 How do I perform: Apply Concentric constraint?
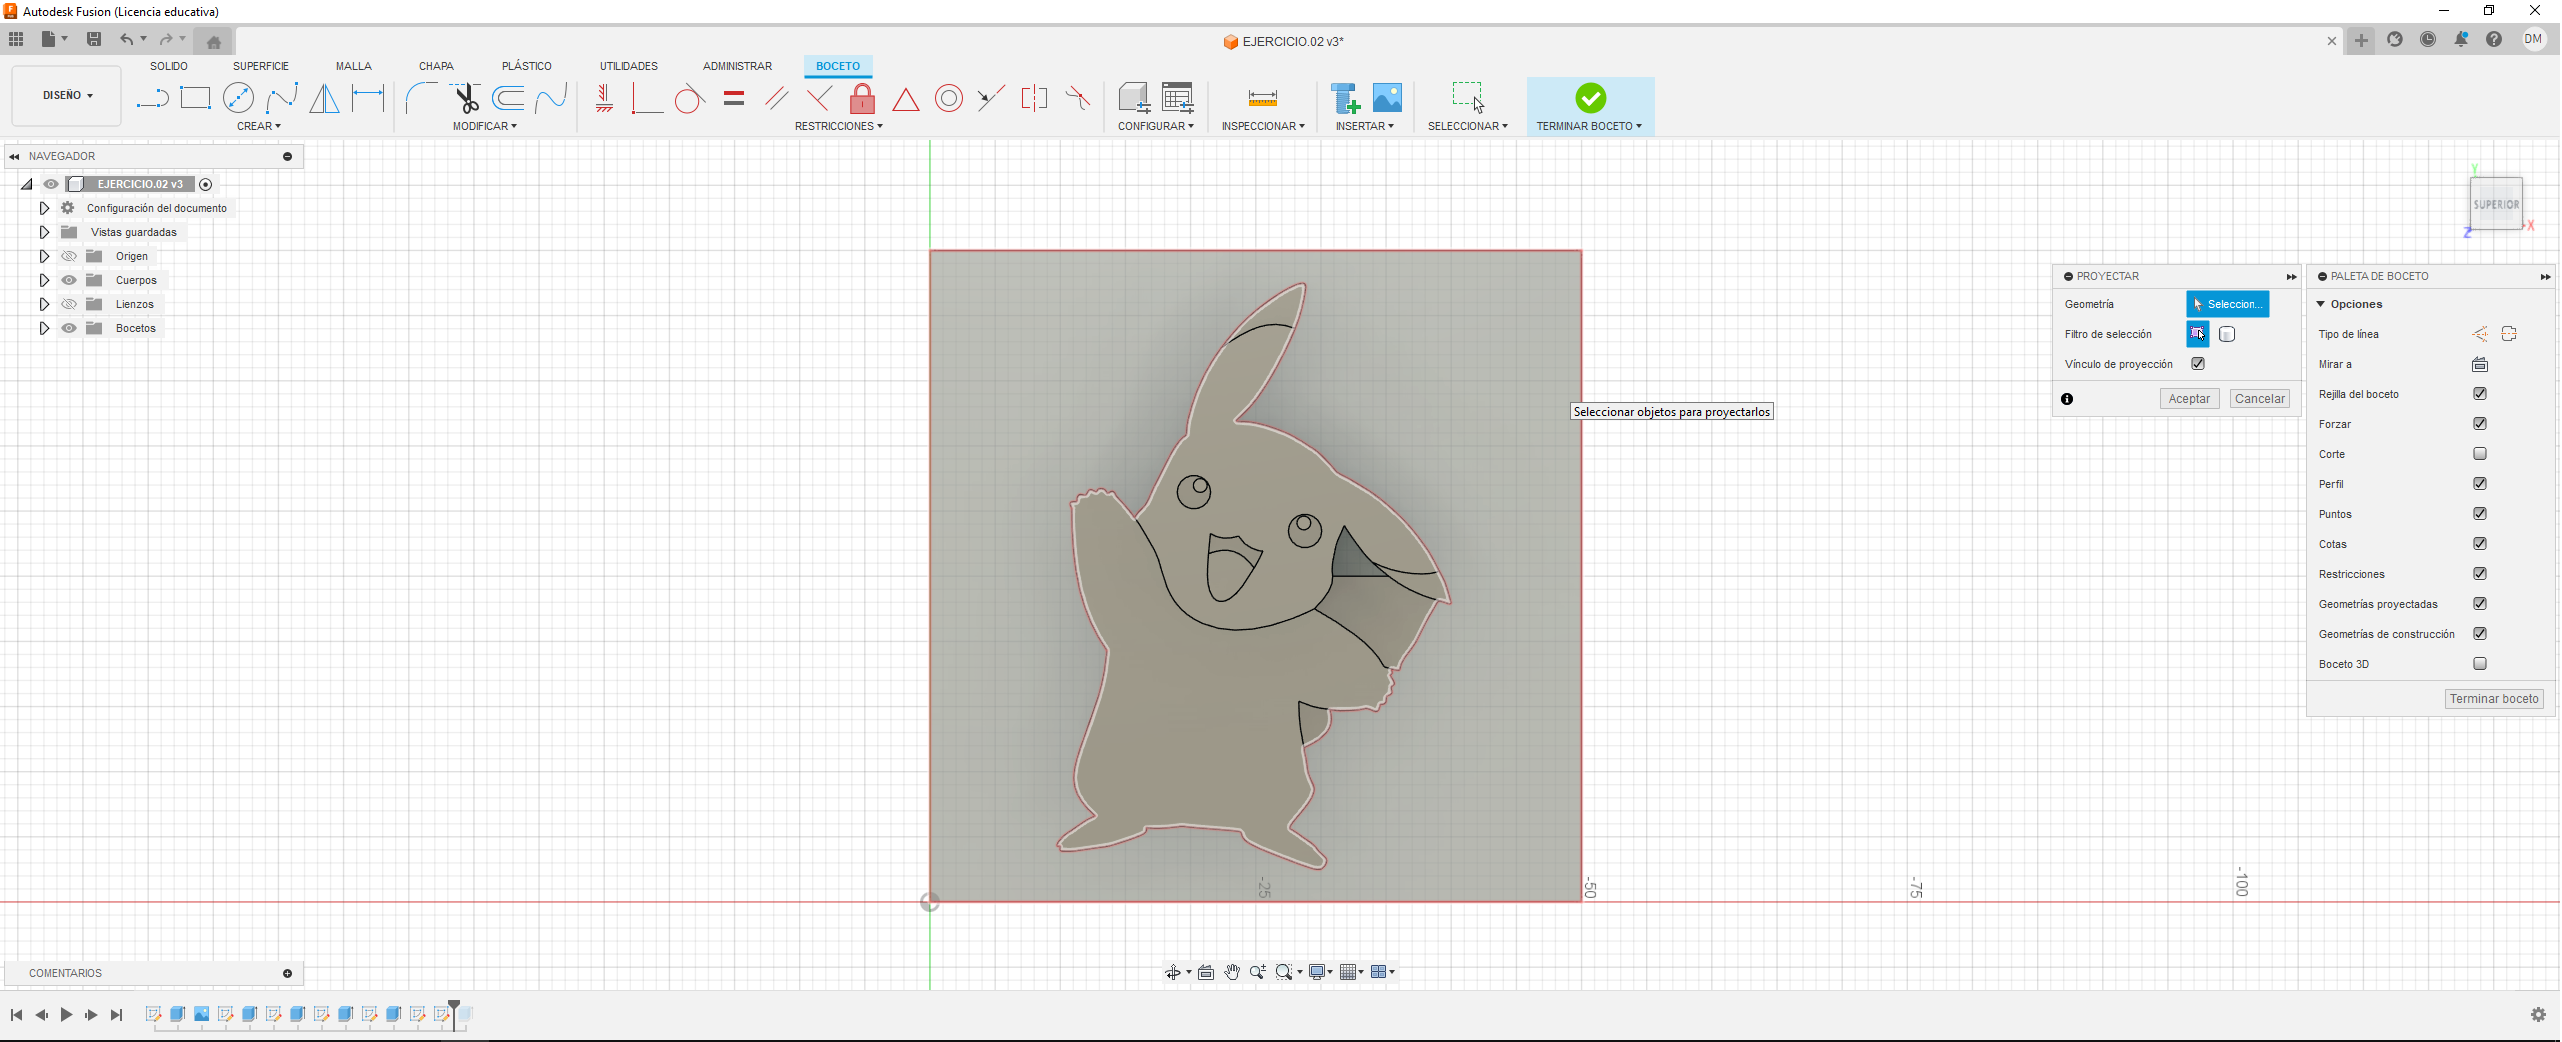point(949,98)
